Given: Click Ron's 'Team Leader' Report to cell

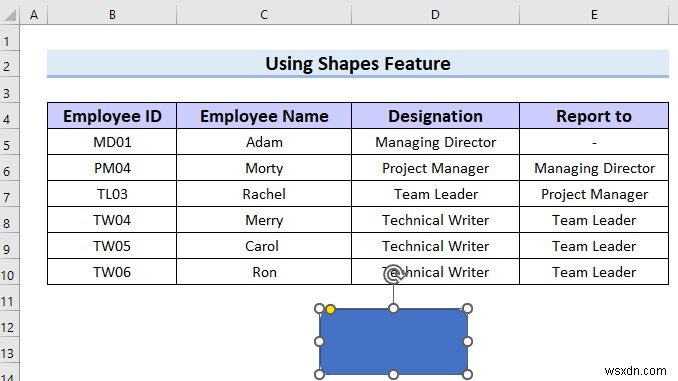Looking at the screenshot, I should point(594,272).
